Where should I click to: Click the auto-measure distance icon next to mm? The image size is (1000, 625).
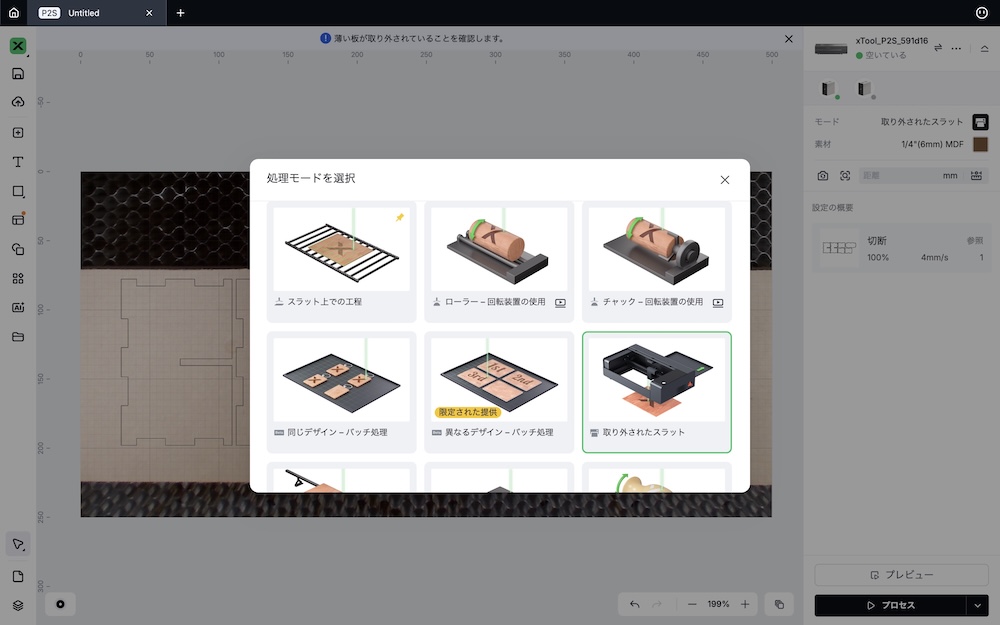(x=978, y=175)
